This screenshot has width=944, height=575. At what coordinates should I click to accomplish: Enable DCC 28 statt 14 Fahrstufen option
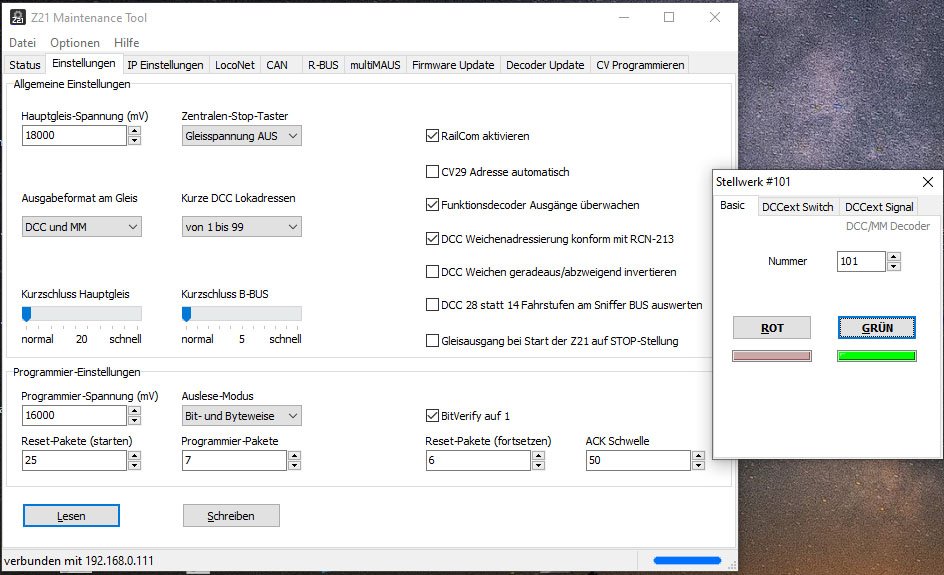tap(432, 305)
